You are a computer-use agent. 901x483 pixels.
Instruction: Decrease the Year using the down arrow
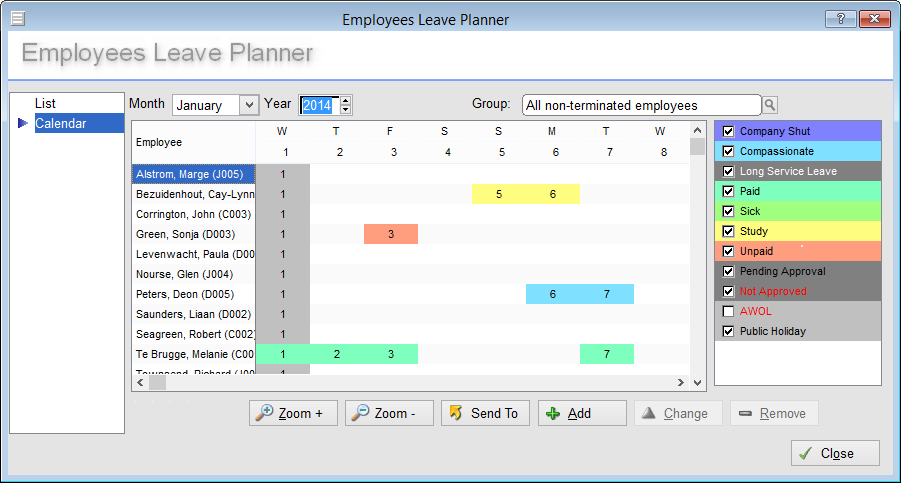click(x=346, y=110)
